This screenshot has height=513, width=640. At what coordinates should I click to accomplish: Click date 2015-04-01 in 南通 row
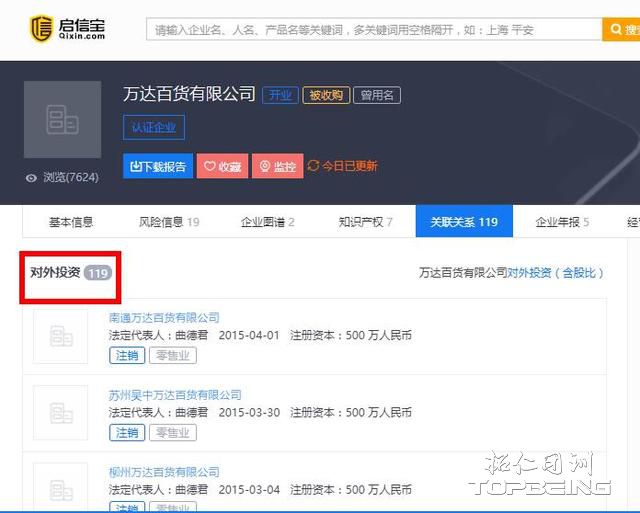pos(249,335)
